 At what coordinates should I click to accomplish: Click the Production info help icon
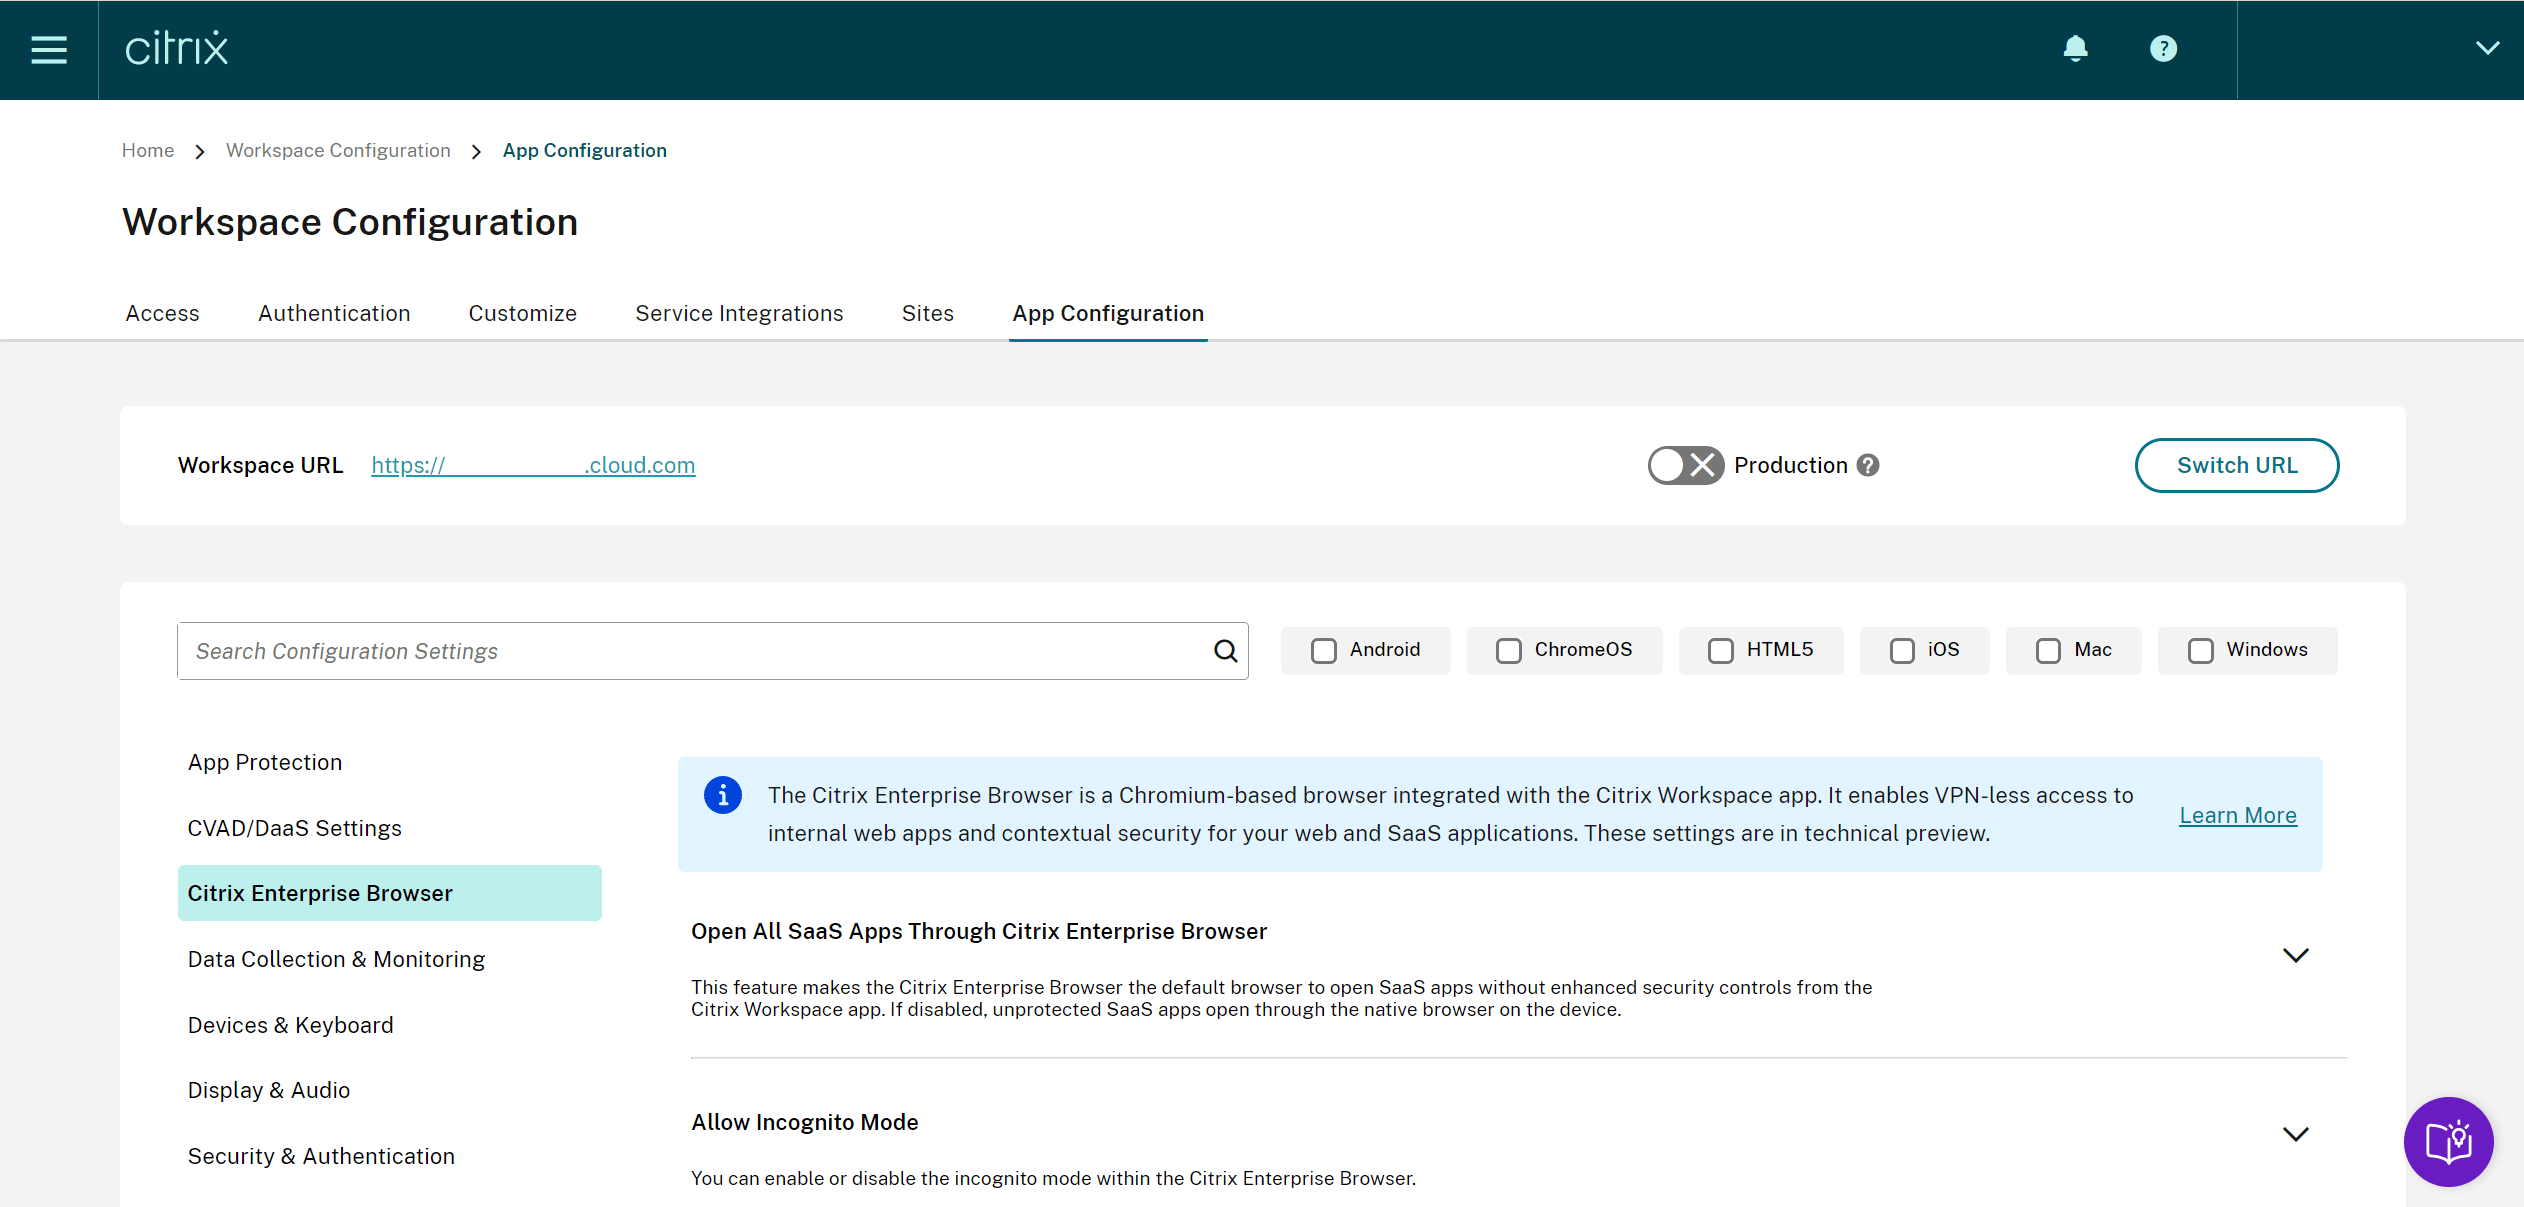[x=1868, y=466]
